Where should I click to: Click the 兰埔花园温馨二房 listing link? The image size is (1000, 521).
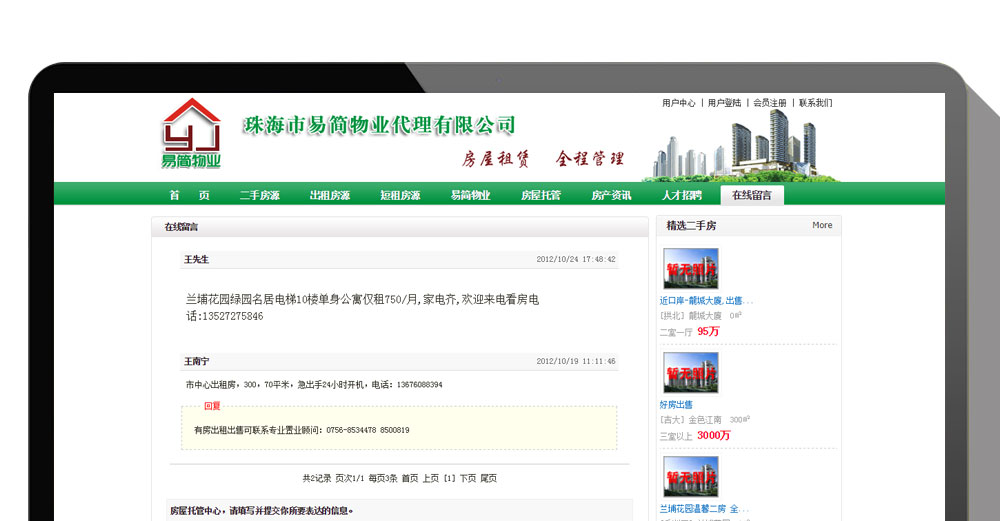click(704, 509)
